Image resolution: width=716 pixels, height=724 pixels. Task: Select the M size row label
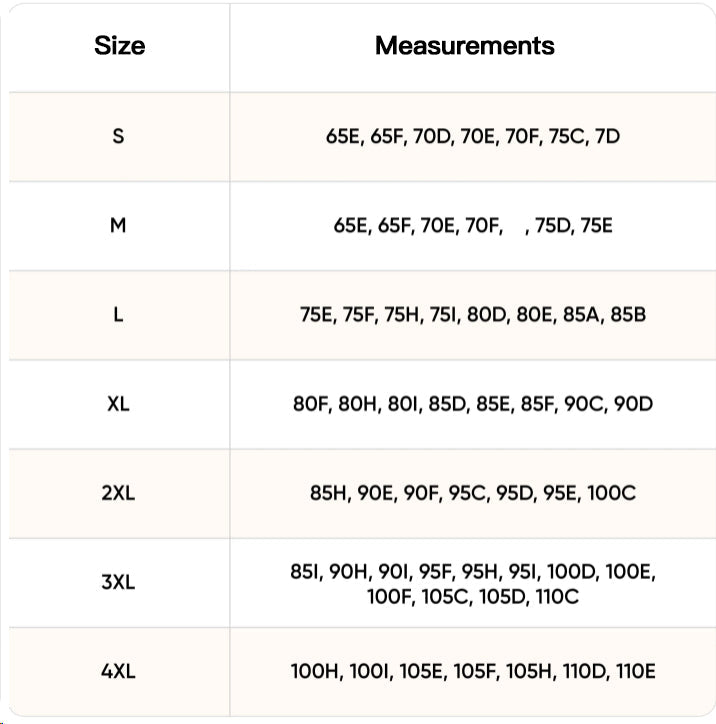tap(119, 226)
